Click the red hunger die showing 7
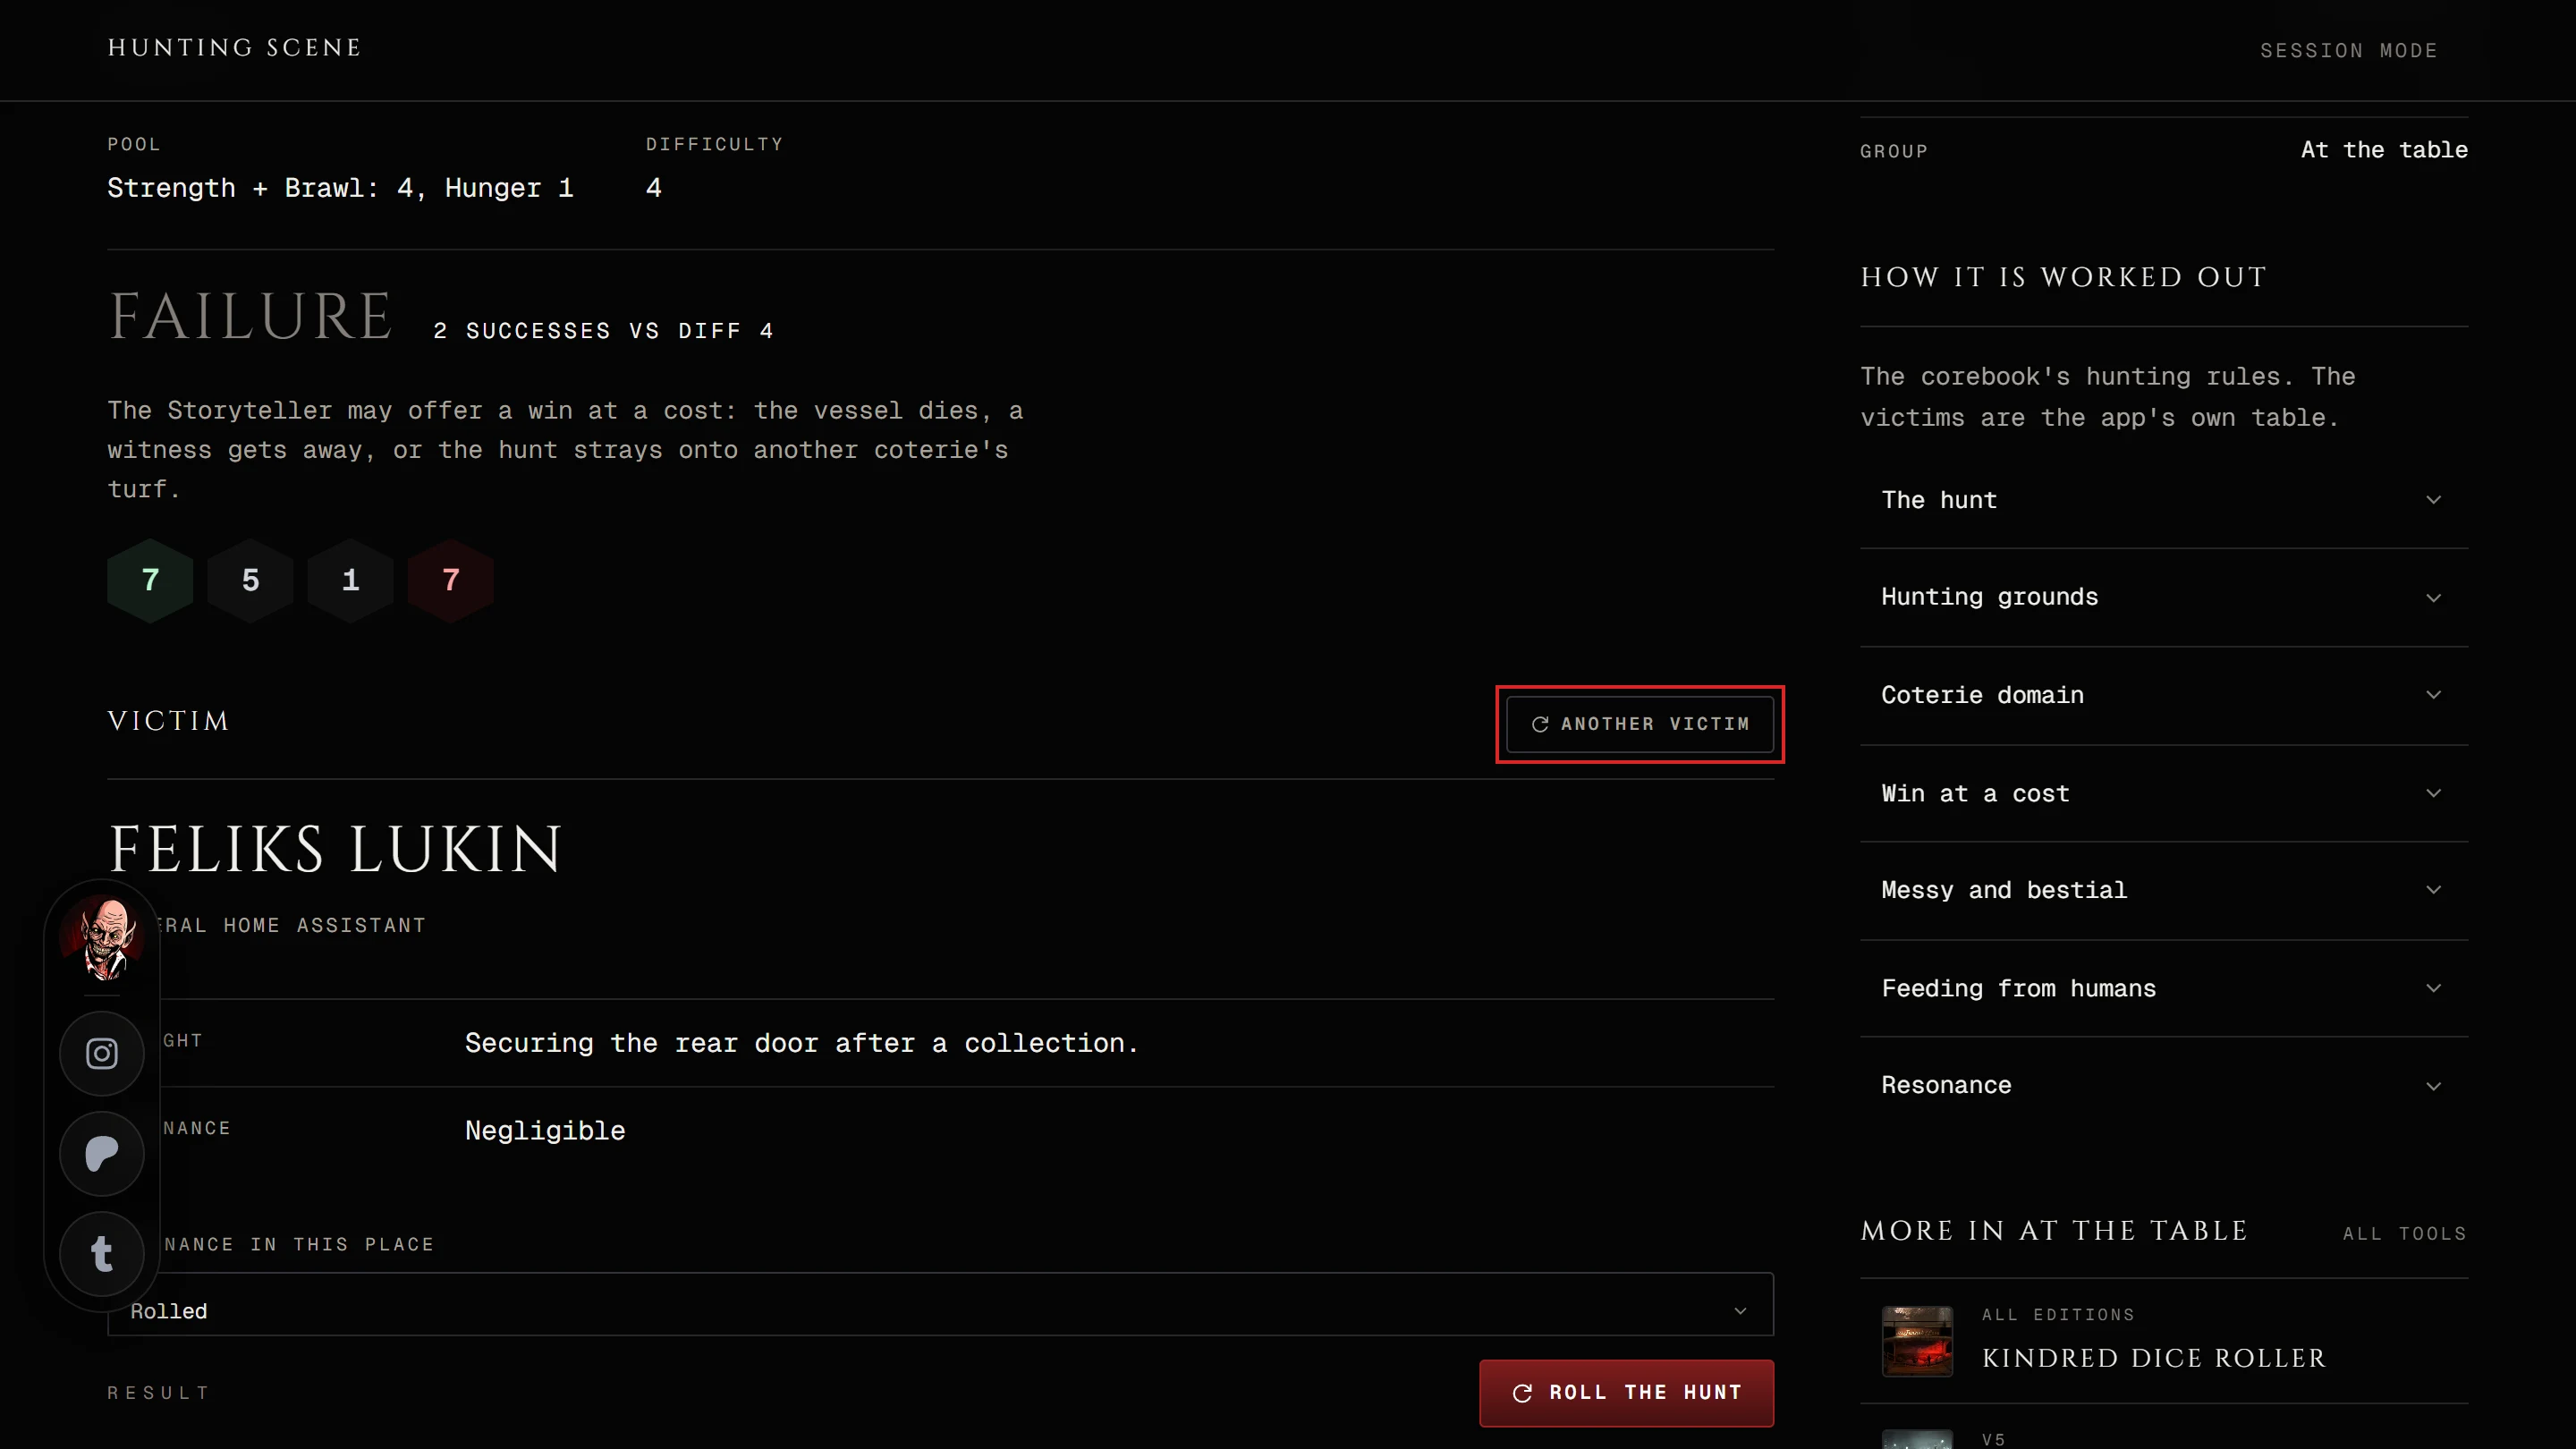The width and height of the screenshot is (2576, 1449). [x=451, y=580]
